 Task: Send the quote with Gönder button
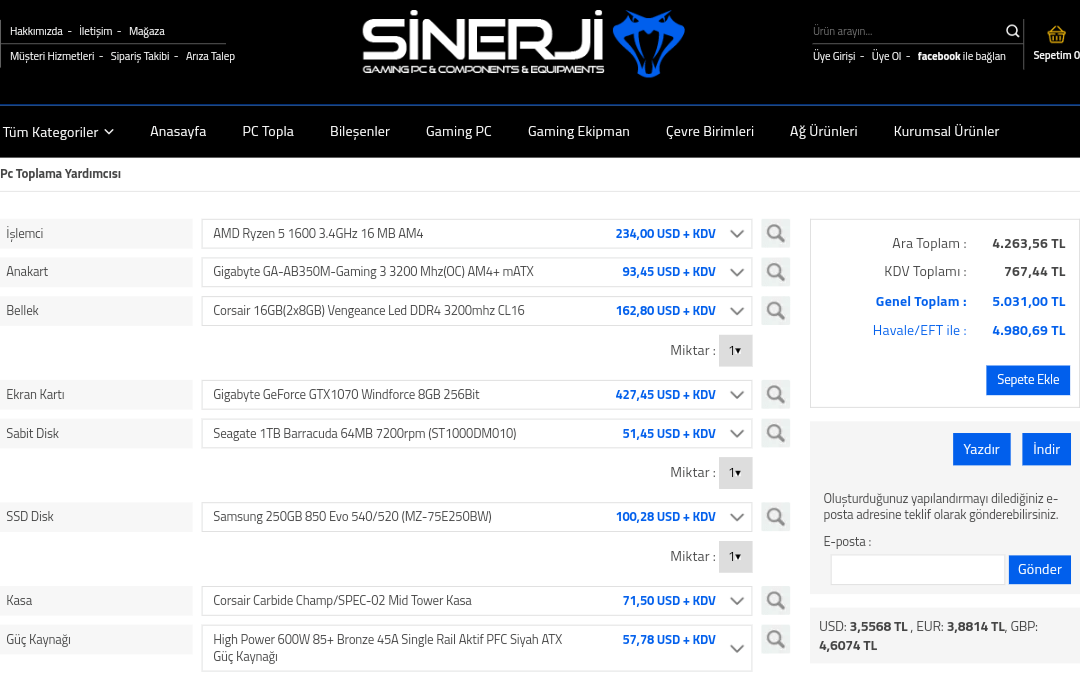pyautogui.click(x=1039, y=570)
